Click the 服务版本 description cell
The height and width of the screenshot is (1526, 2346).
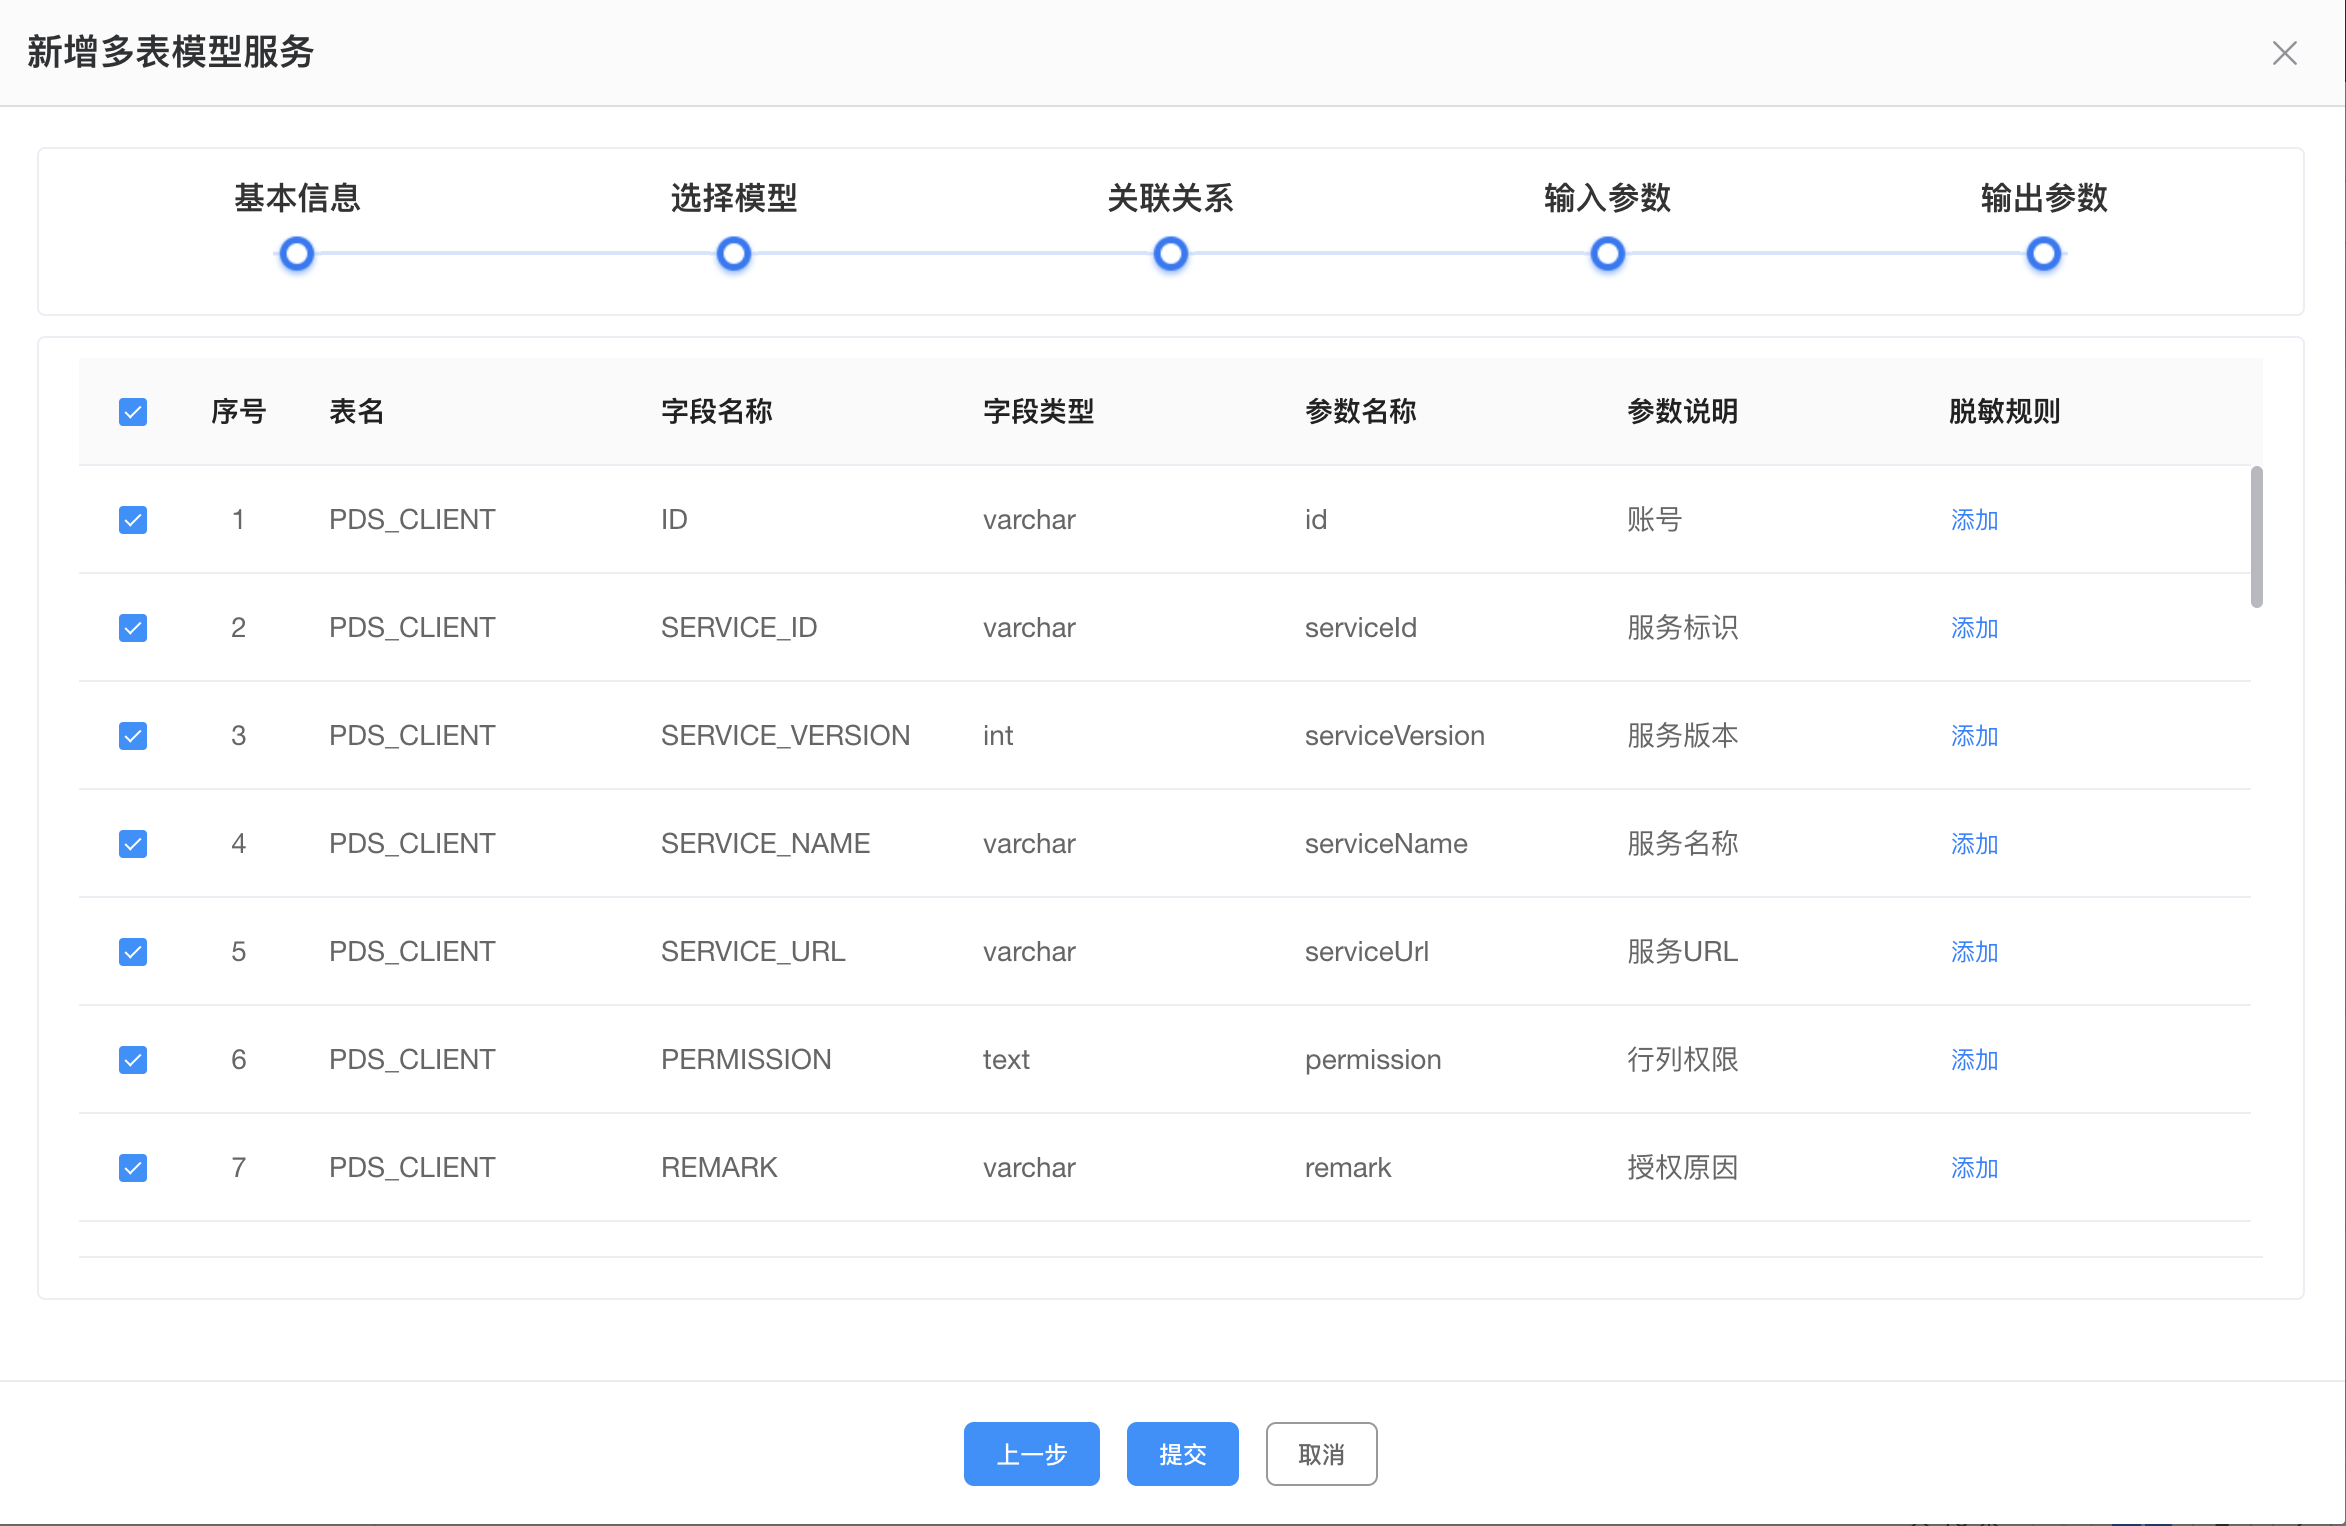point(1683,736)
